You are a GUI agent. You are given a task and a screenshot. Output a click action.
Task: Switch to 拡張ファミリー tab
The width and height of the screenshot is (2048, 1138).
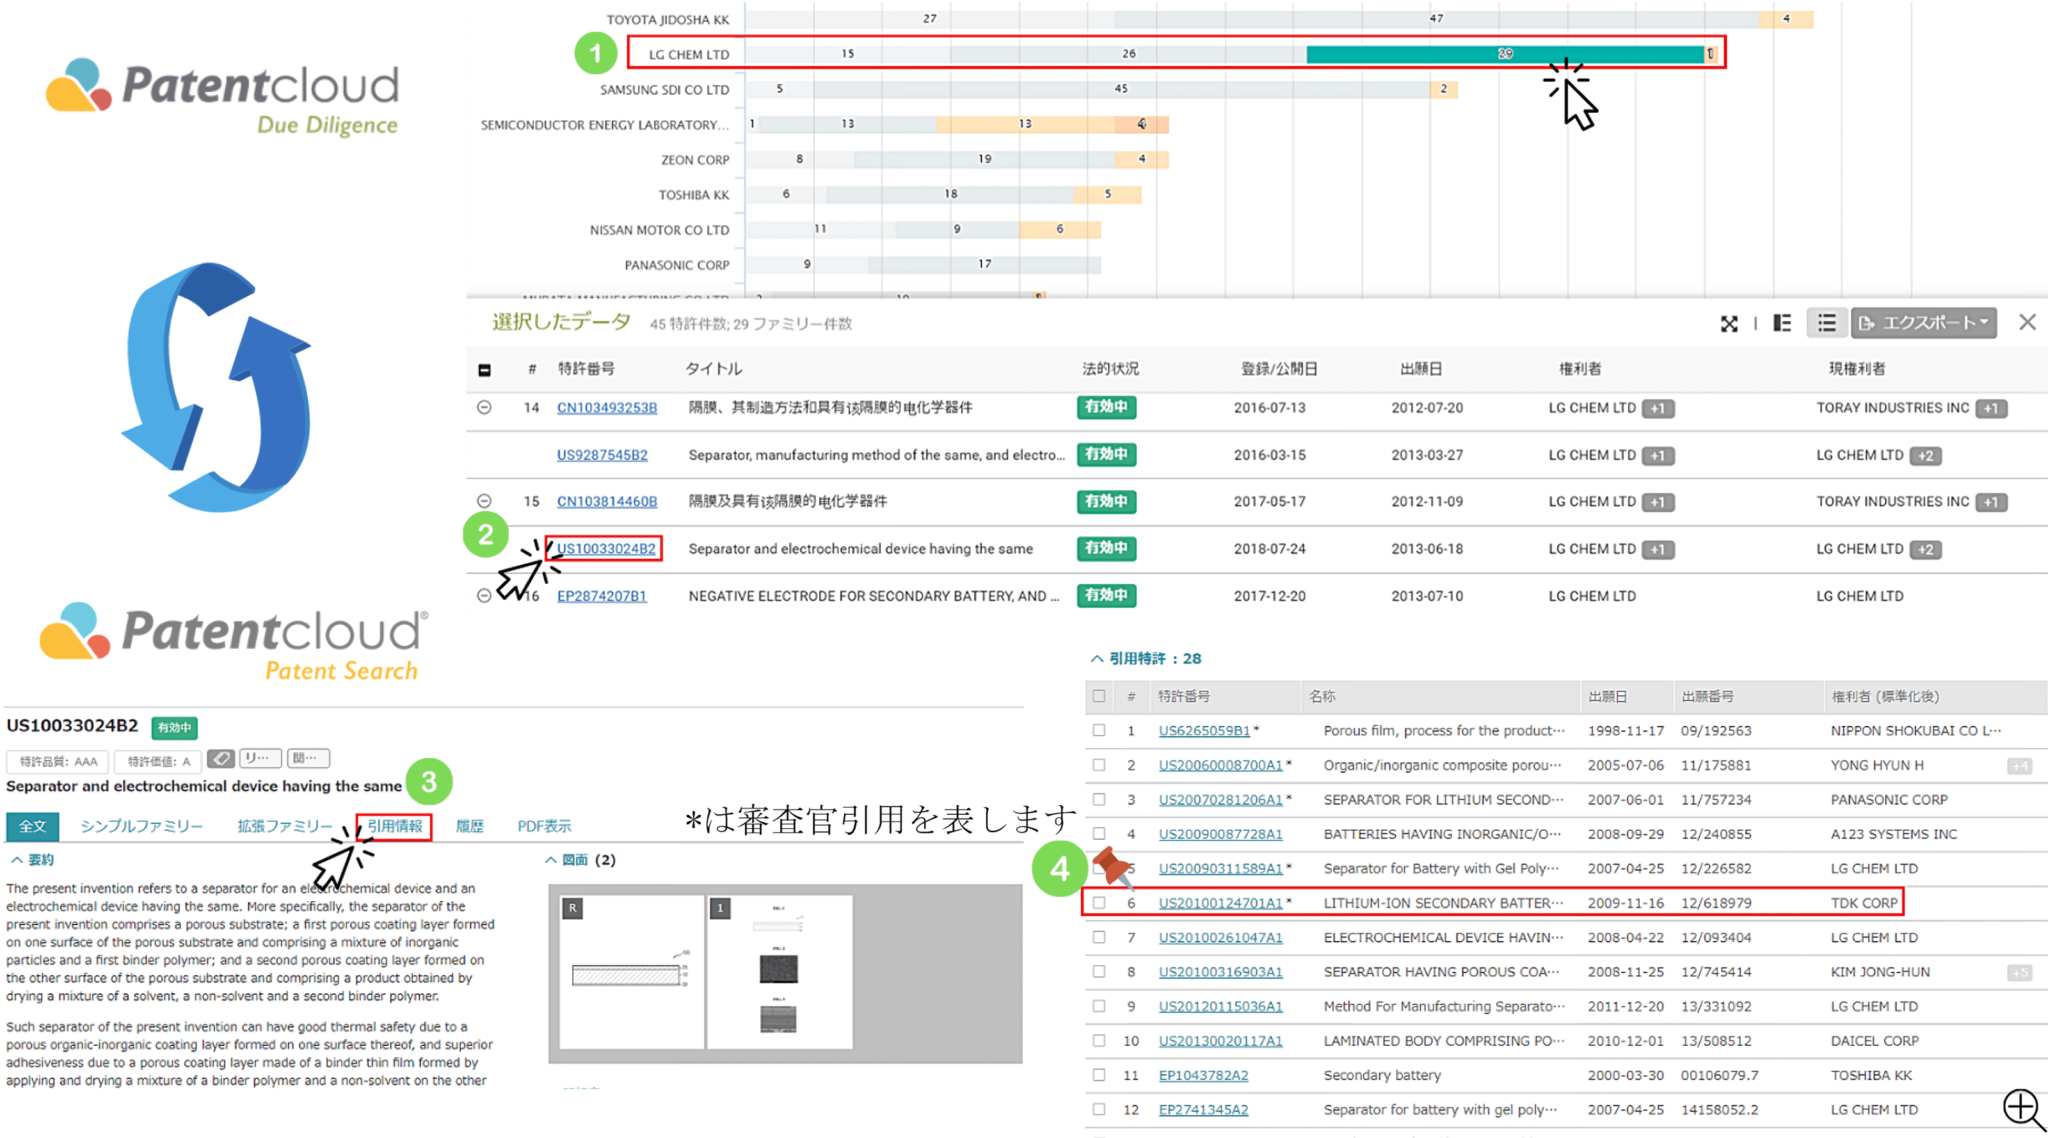[285, 826]
